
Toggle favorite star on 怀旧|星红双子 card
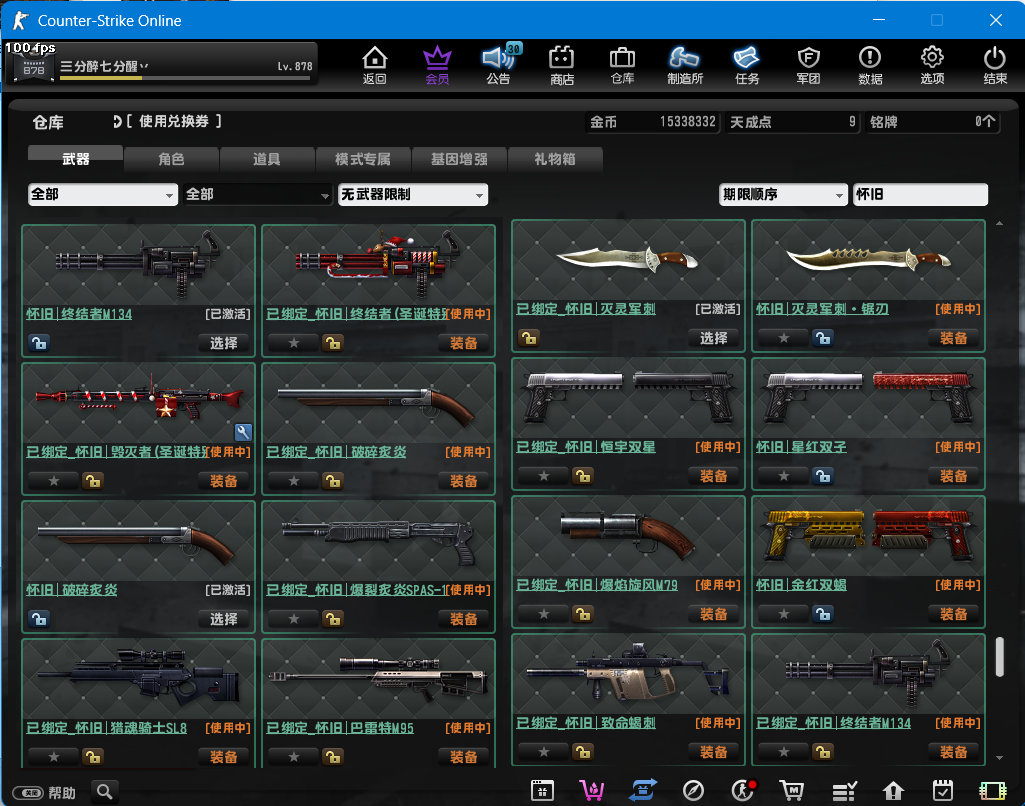tap(784, 476)
